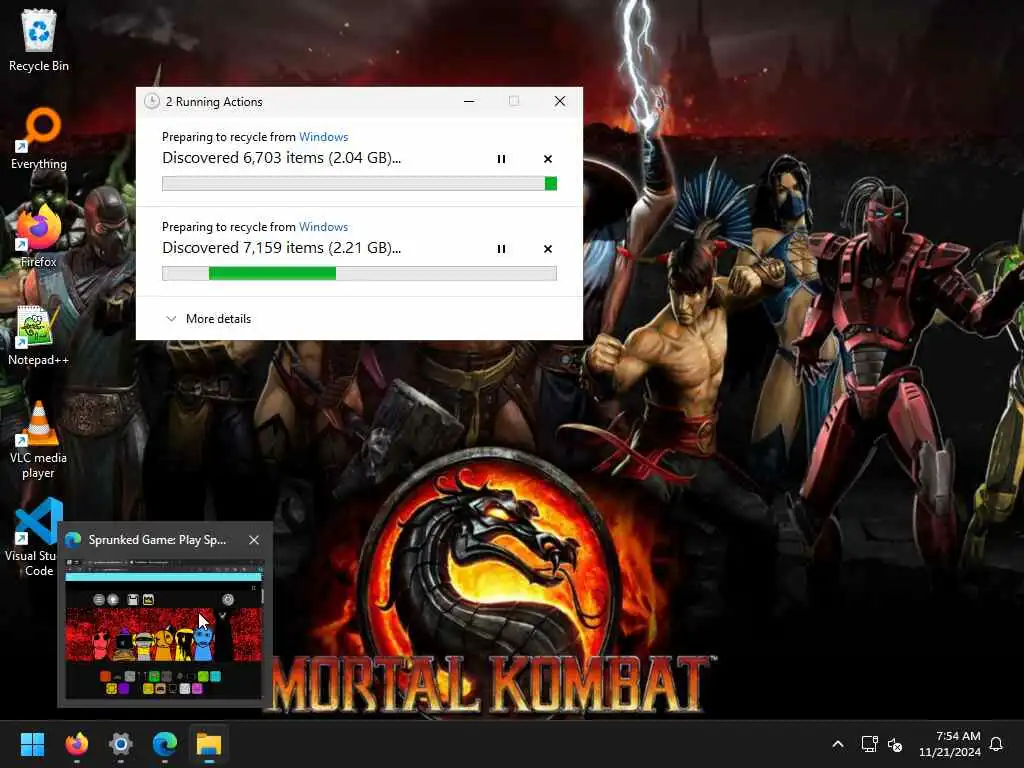Close the Sprunked Game preview thumbnail
The width and height of the screenshot is (1024, 768).
click(x=254, y=540)
